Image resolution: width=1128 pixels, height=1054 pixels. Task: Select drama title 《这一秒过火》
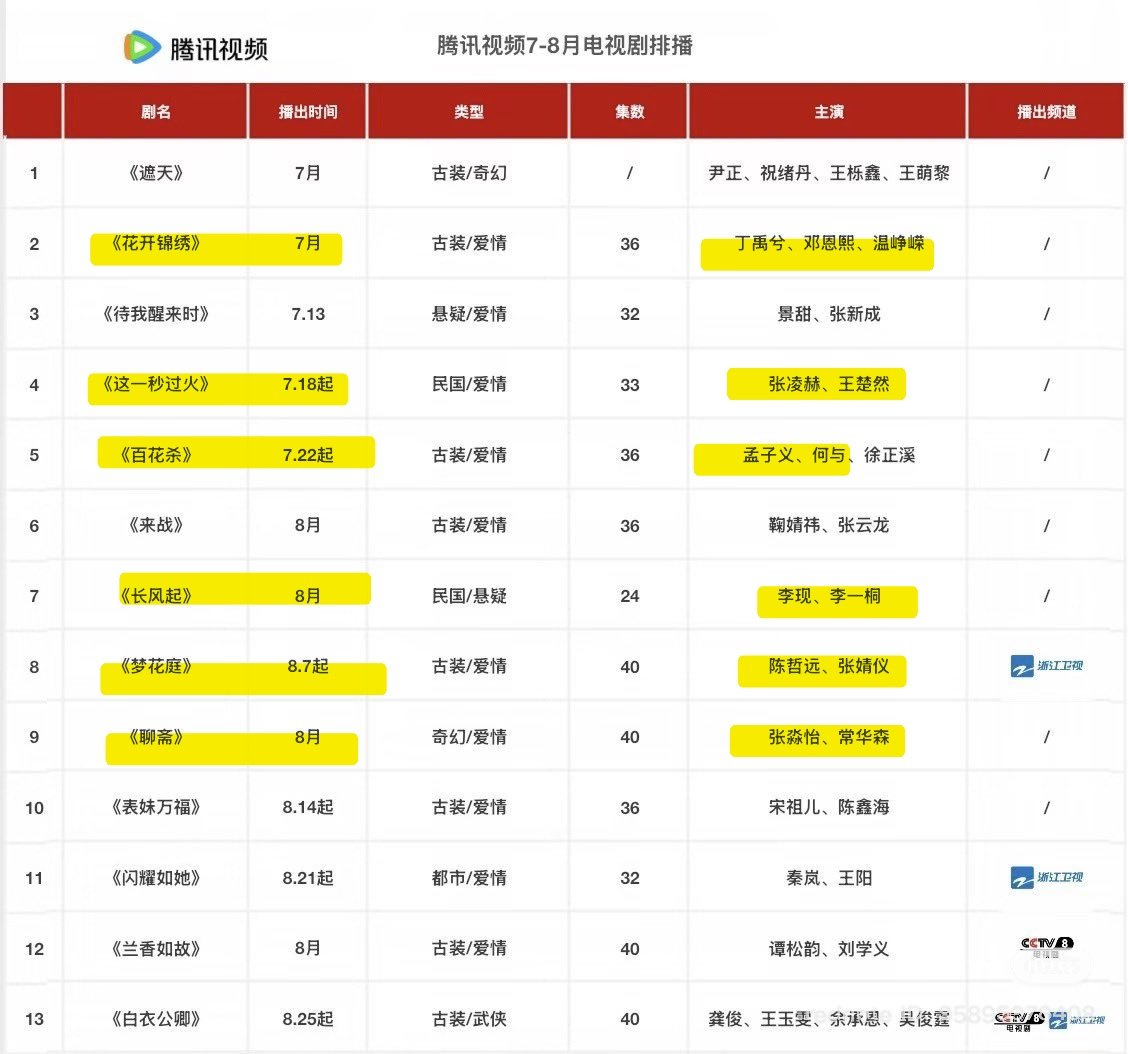[x=155, y=384]
